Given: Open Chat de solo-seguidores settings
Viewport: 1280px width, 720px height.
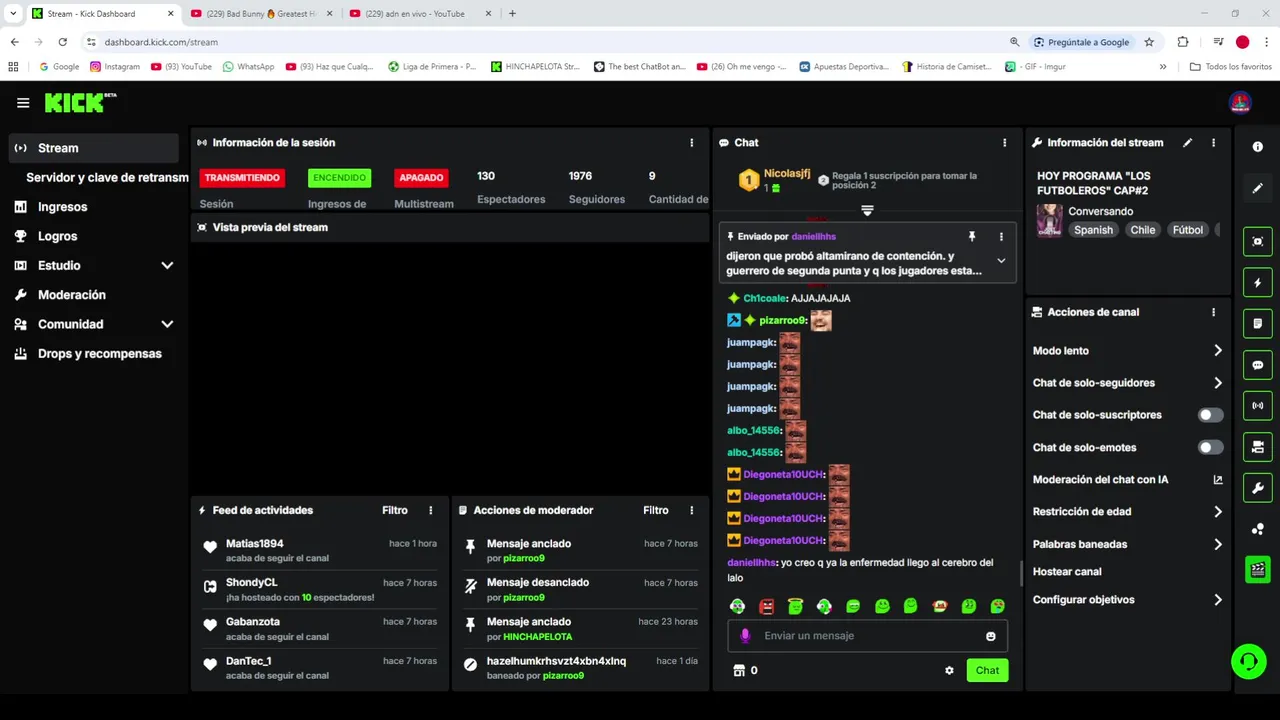Looking at the screenshot, I should [x=1128, y=383].
